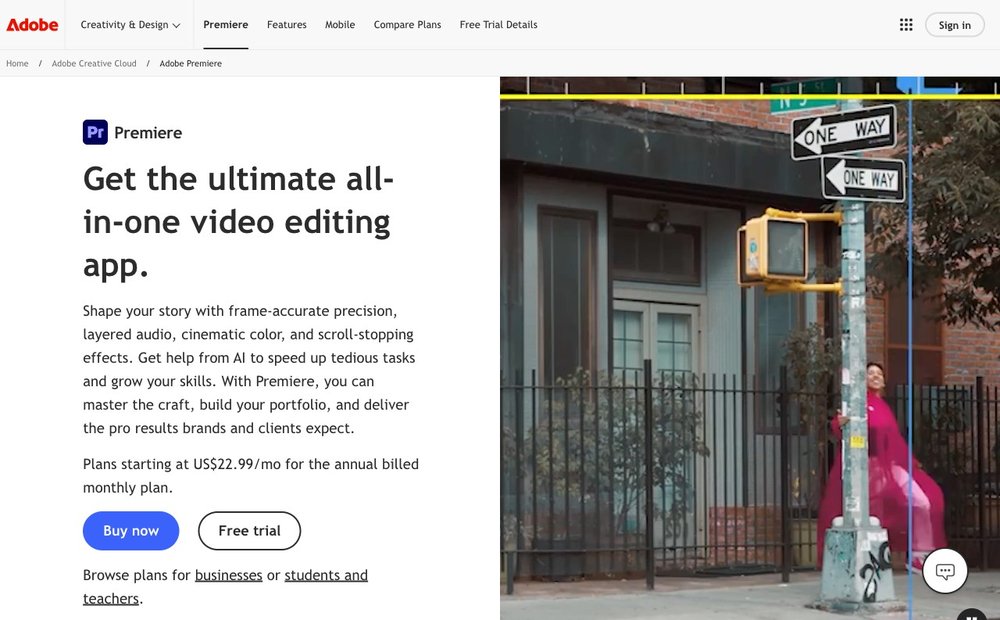
Task: Open the chat support bubble
Action: pyautogui.click(x=945, y=571)
